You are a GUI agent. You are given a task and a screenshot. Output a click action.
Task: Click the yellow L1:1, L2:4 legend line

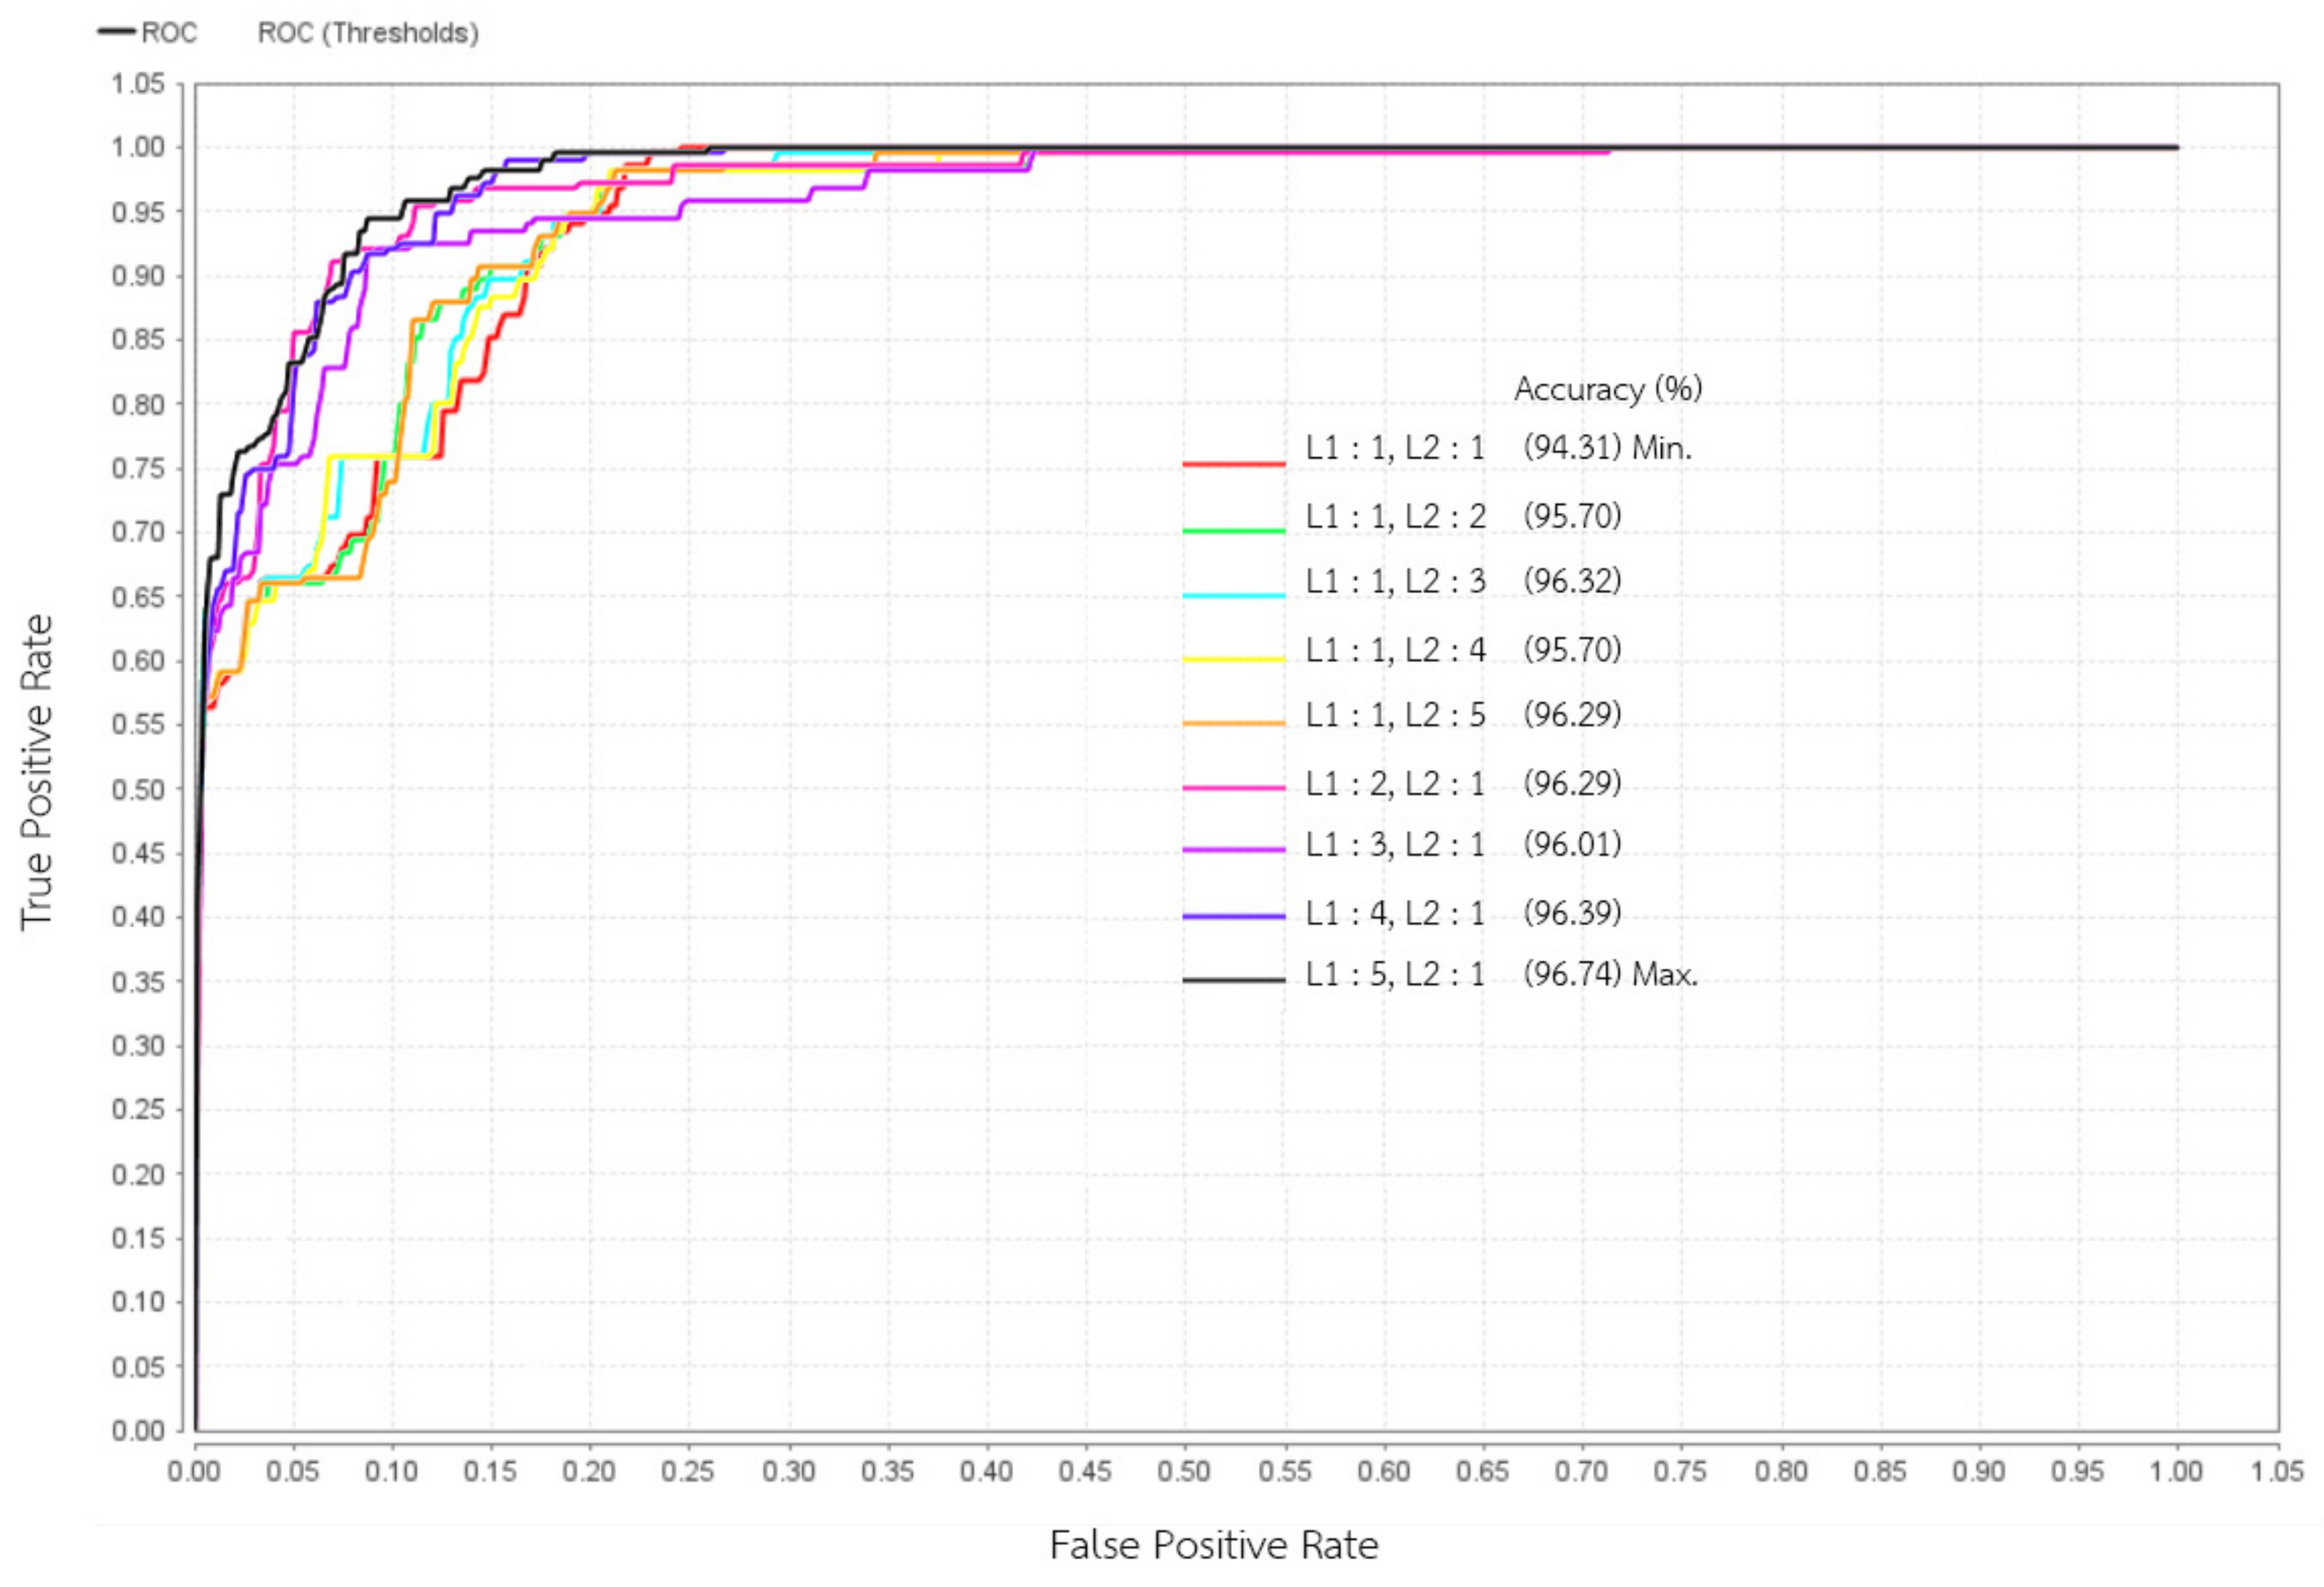coord(1233,659)
